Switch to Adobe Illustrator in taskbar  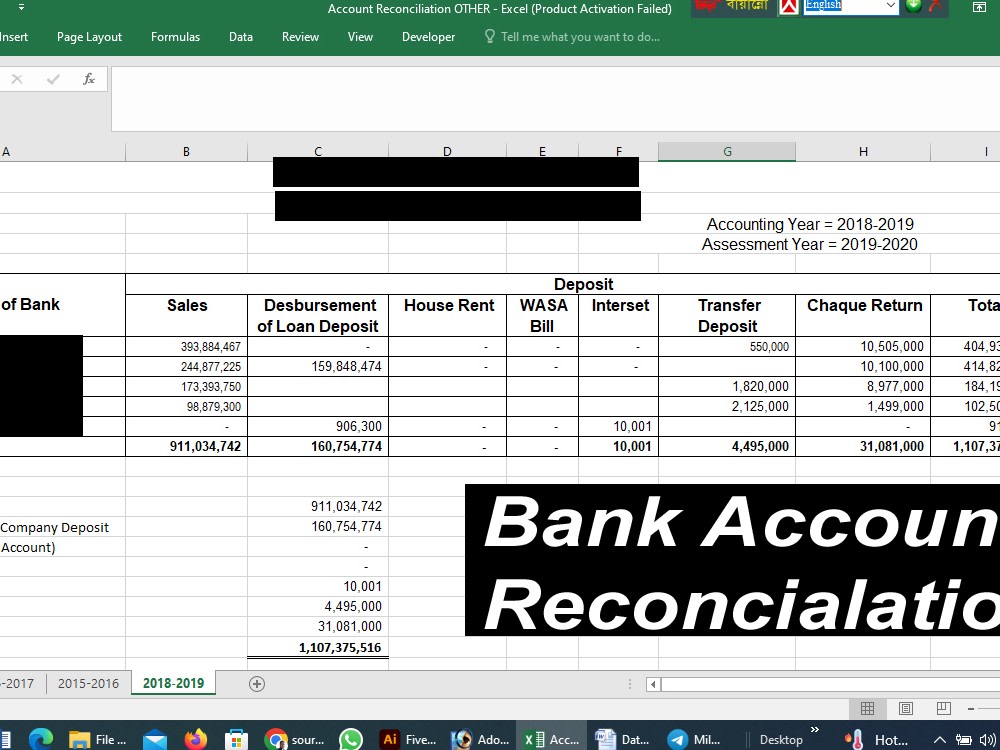[409, 740]
